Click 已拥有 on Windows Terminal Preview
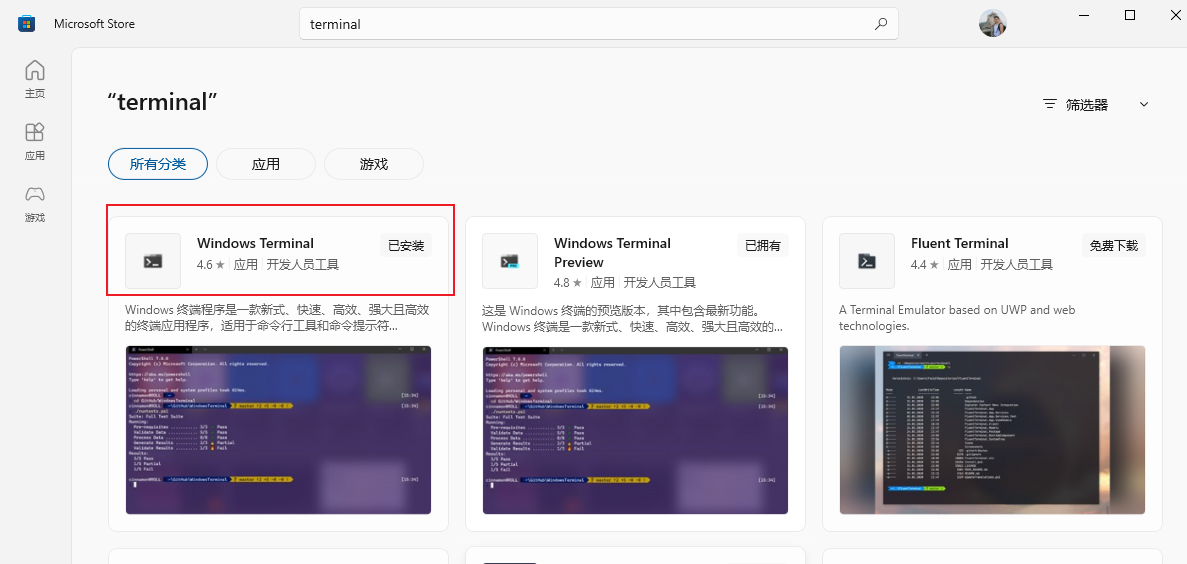This screenshot has width=1187, height=564. pos(763,246)
